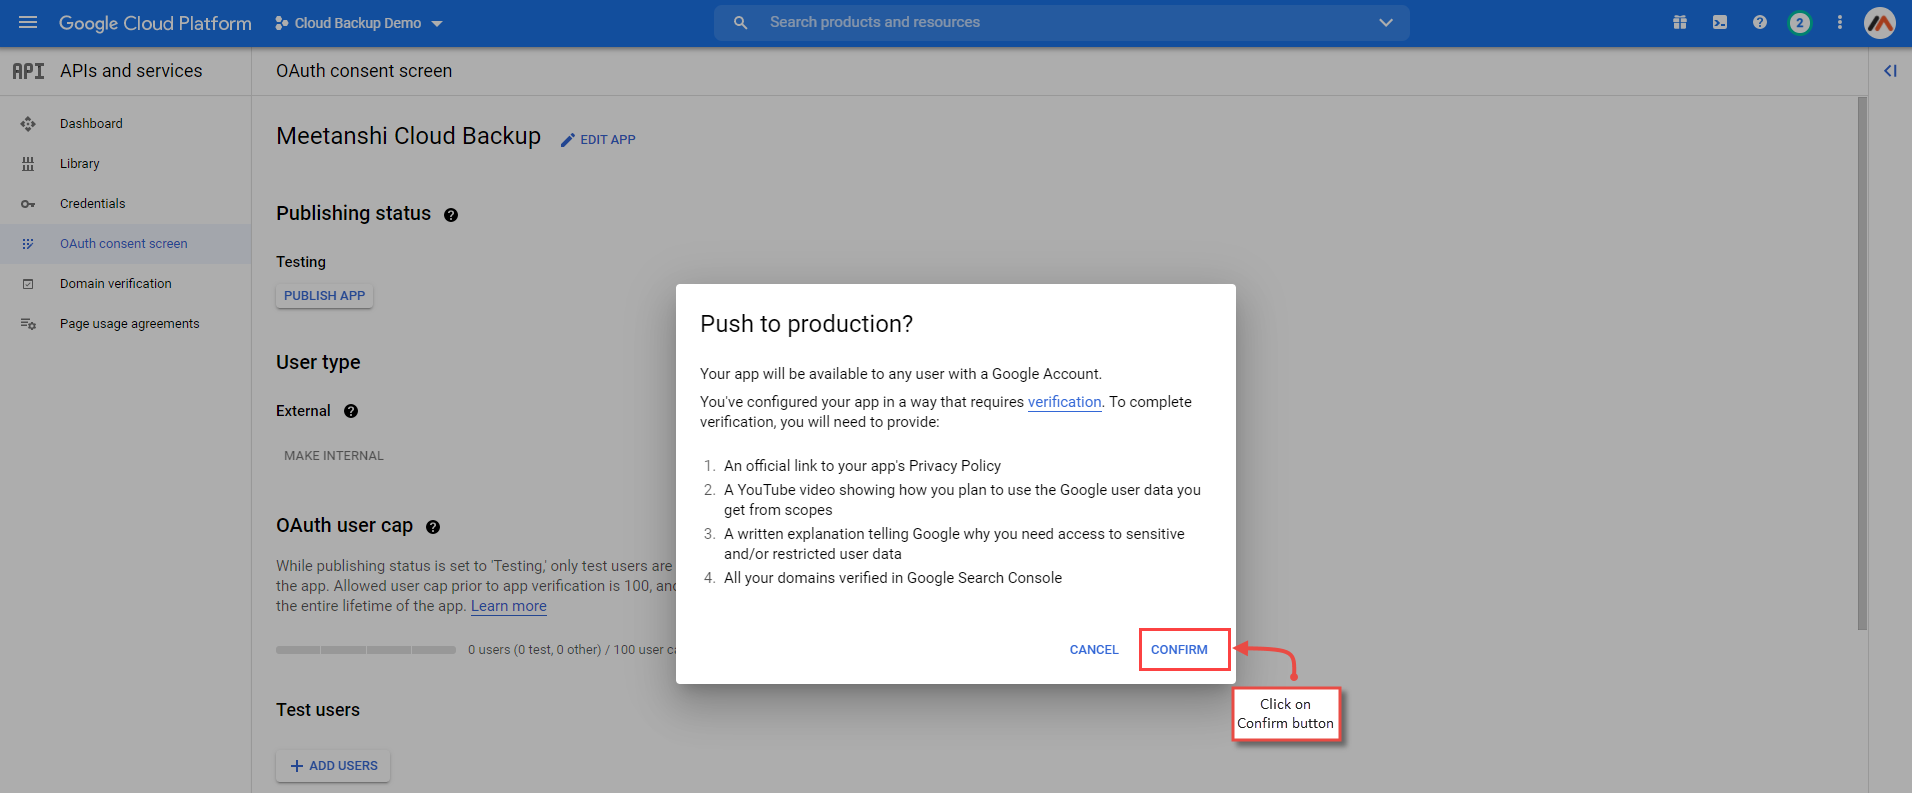Follow the Learn more link
1912x793 pixels.
coord(509,606)
